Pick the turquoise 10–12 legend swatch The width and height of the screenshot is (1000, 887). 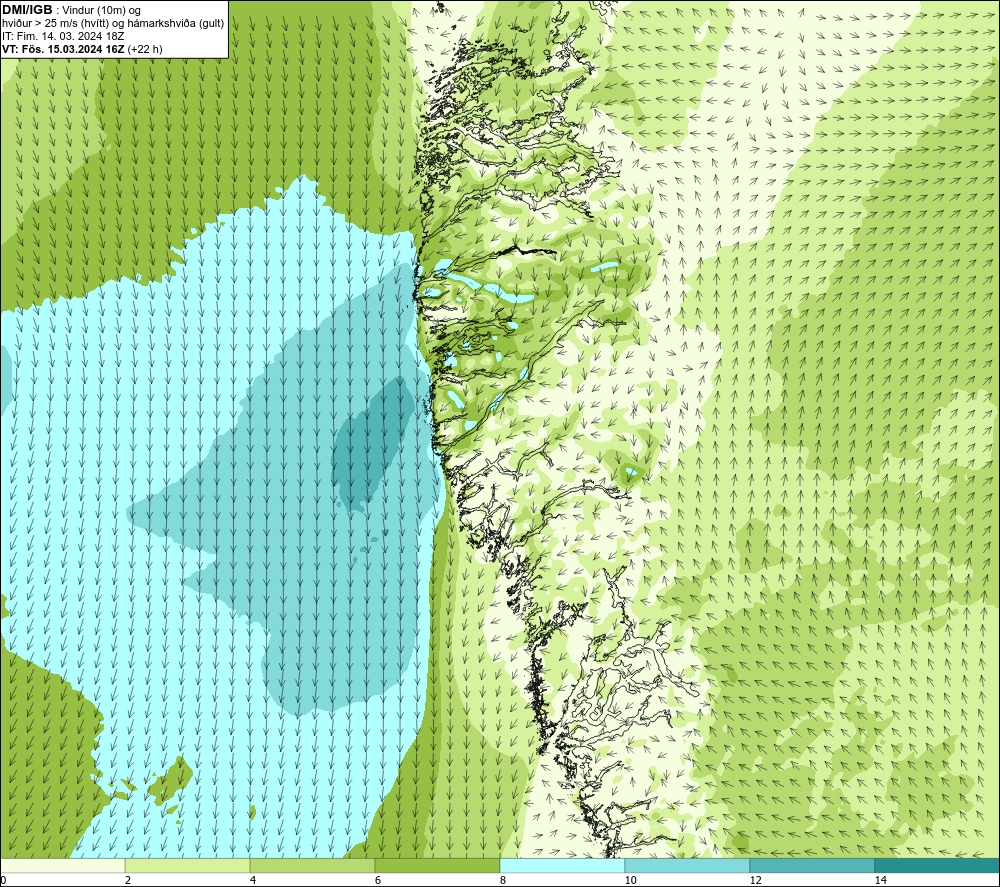688,865
